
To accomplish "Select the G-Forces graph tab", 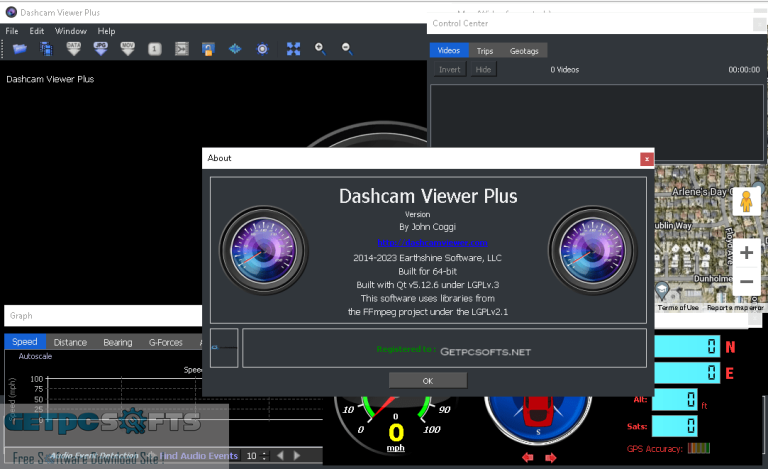I will [166, 342].
